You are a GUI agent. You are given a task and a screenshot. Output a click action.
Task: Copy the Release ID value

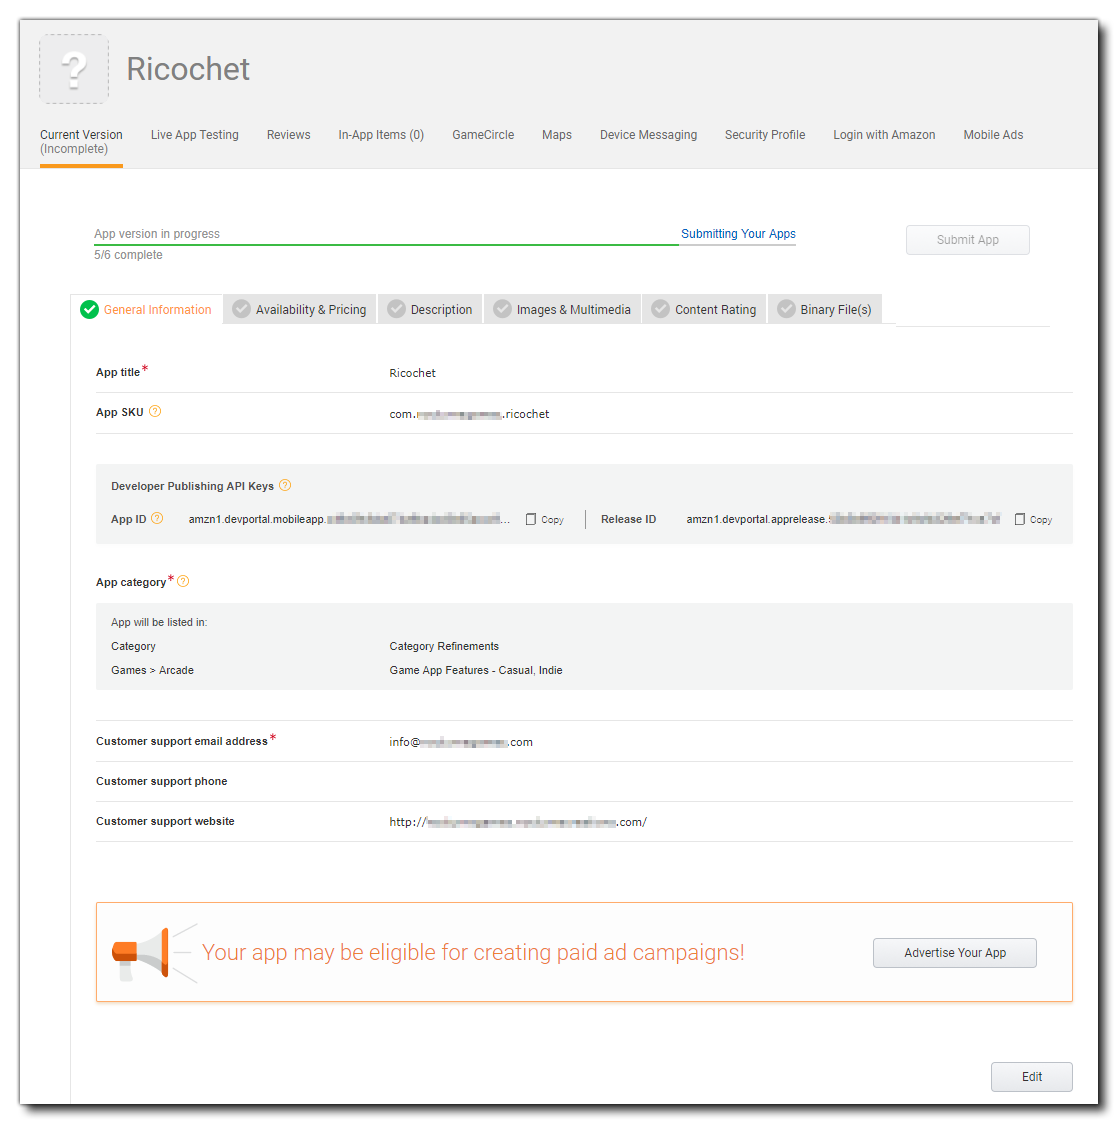tap(1033, 520)
